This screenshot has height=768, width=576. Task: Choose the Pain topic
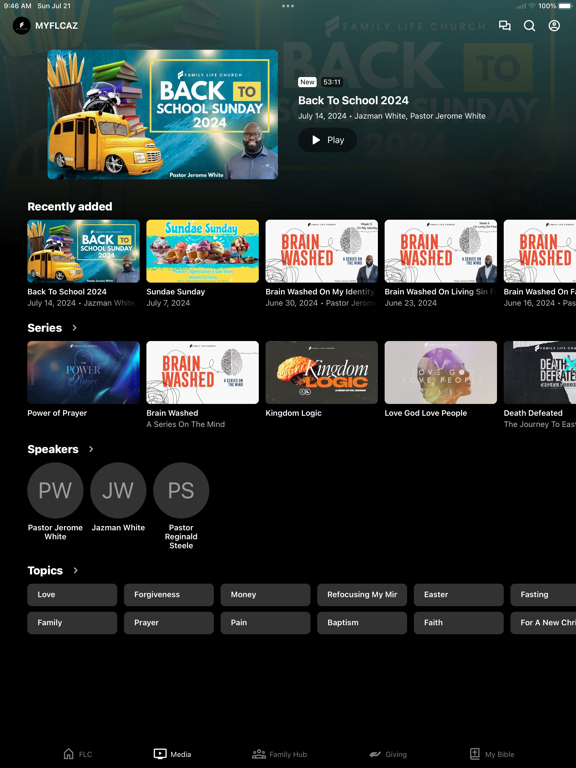pyautogui.click(x=265, y=623)
